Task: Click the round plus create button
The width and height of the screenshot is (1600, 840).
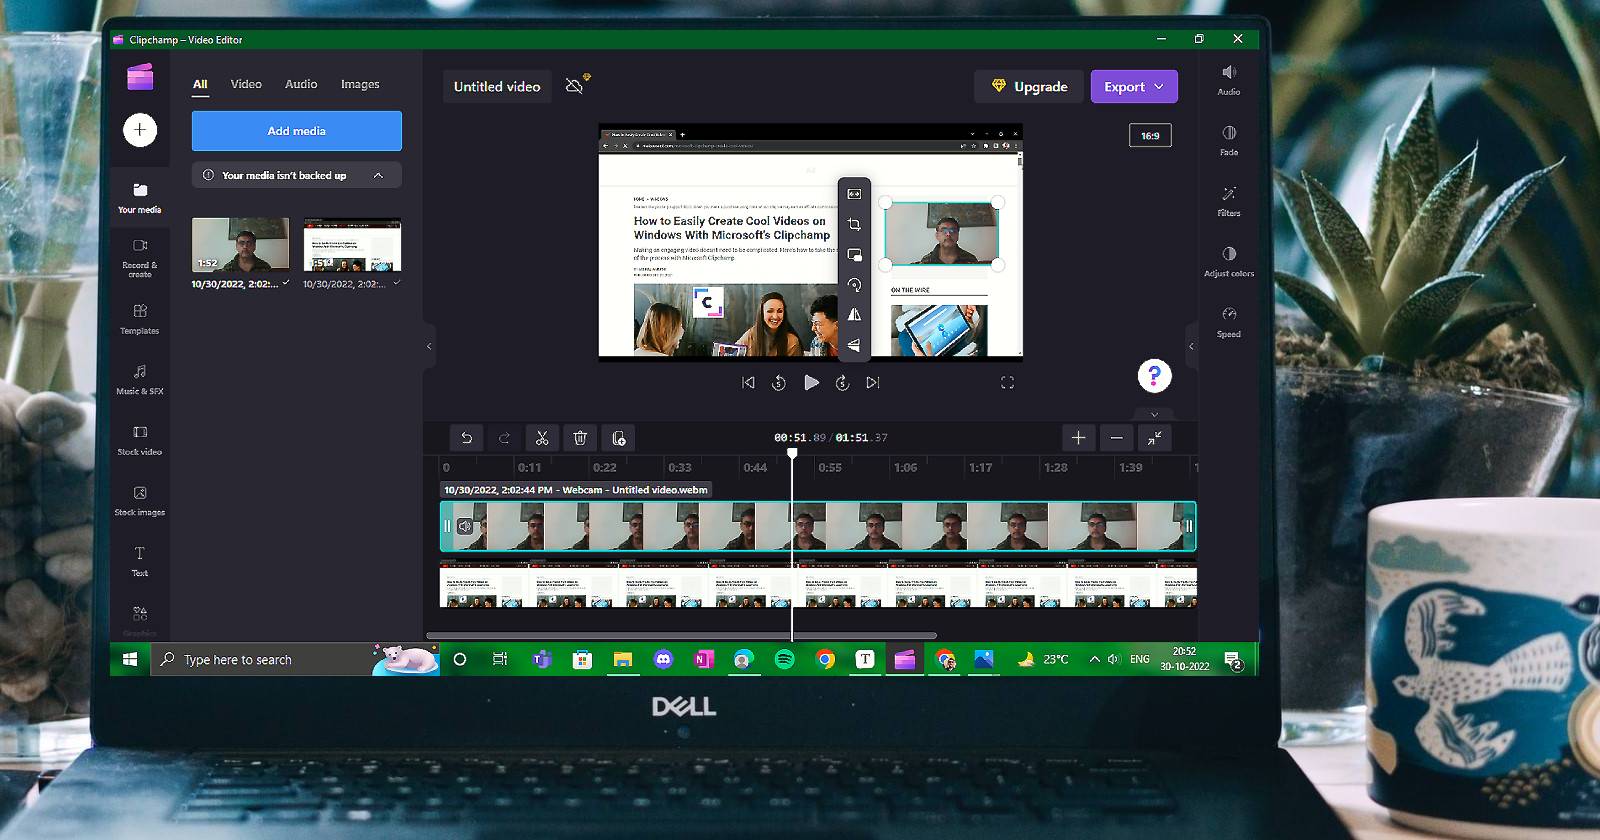Action: point(140,130)
